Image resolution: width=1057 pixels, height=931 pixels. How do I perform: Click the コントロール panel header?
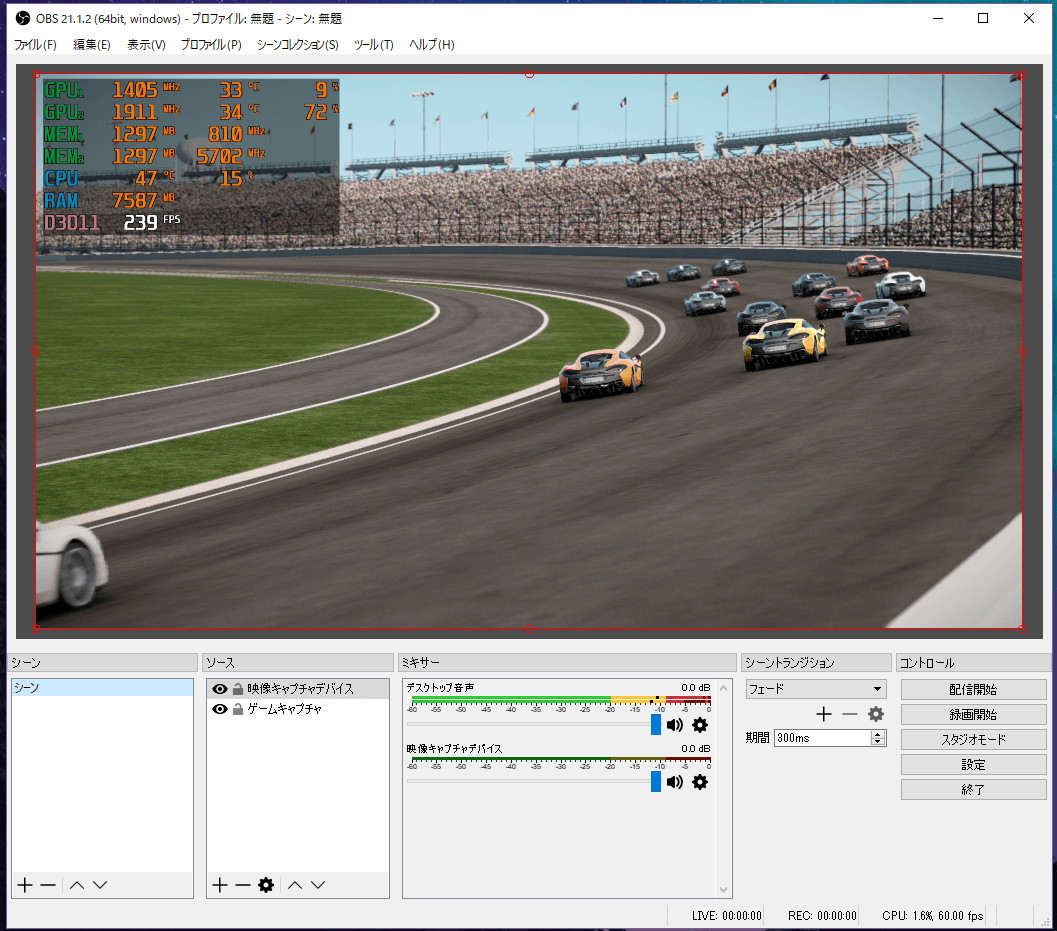tap(973, 663)
